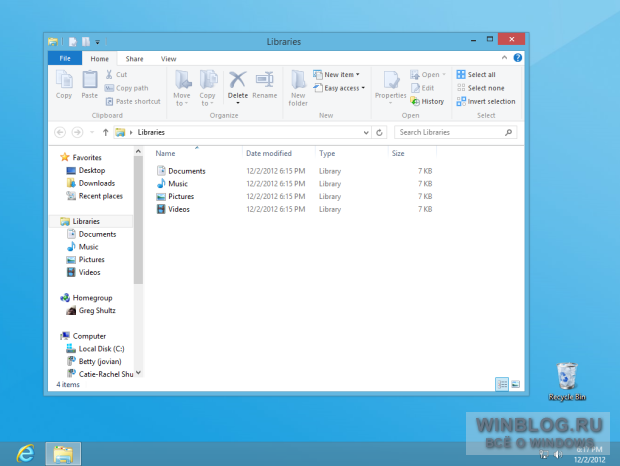The image size is (620, 466).
Task: Click the Properties icon
Action: (391, 80)
